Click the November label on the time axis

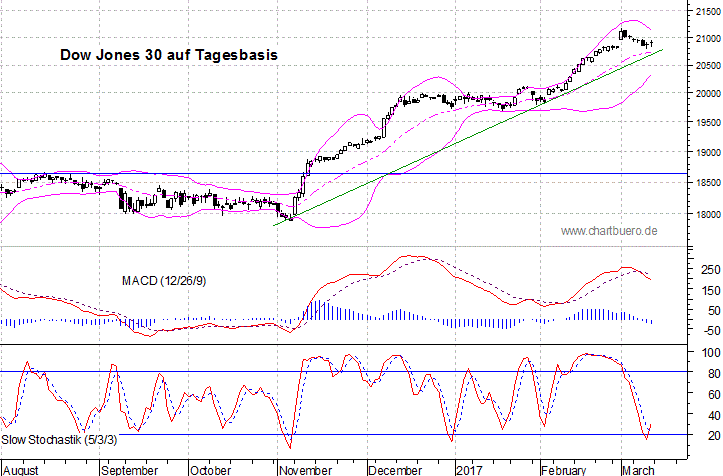coord(305,470)
